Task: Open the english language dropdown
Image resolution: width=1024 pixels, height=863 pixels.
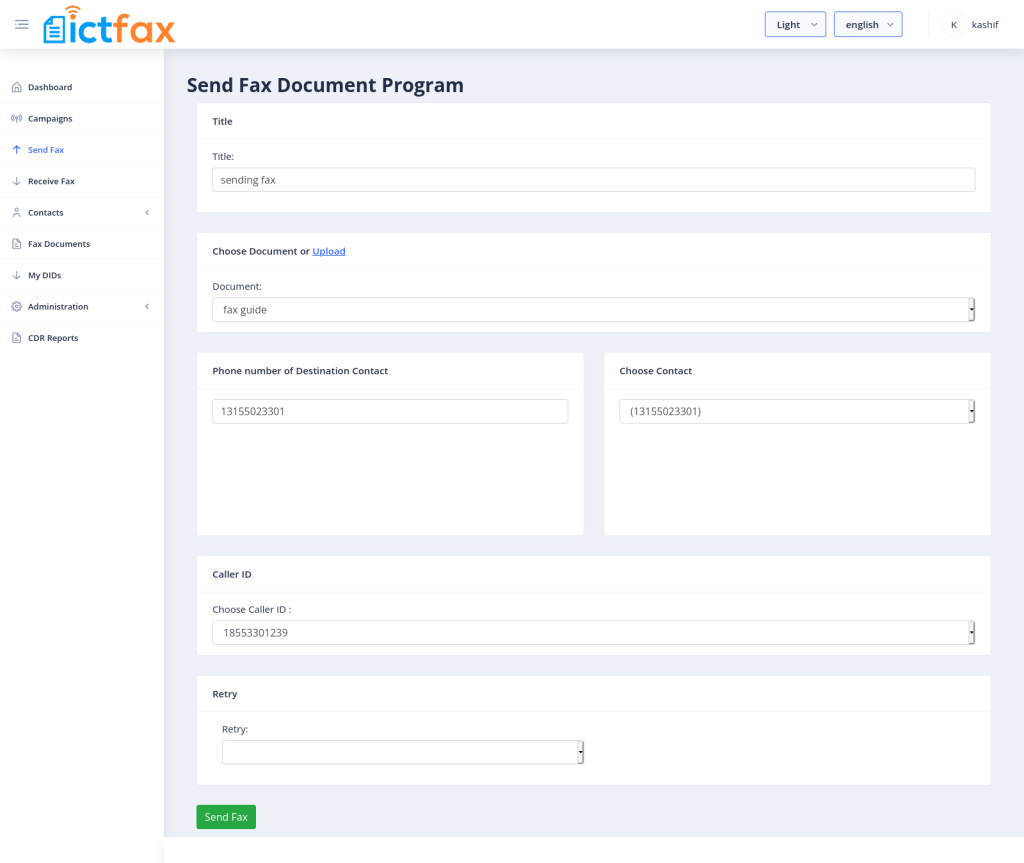Action: point(868,24)
